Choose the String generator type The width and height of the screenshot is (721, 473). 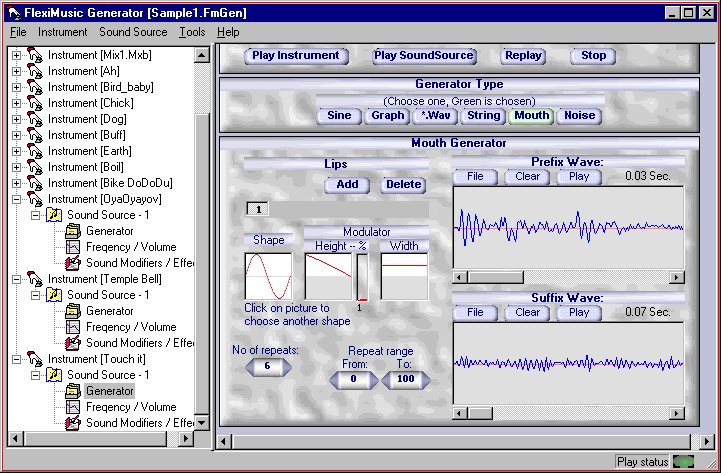pos(483,116)
